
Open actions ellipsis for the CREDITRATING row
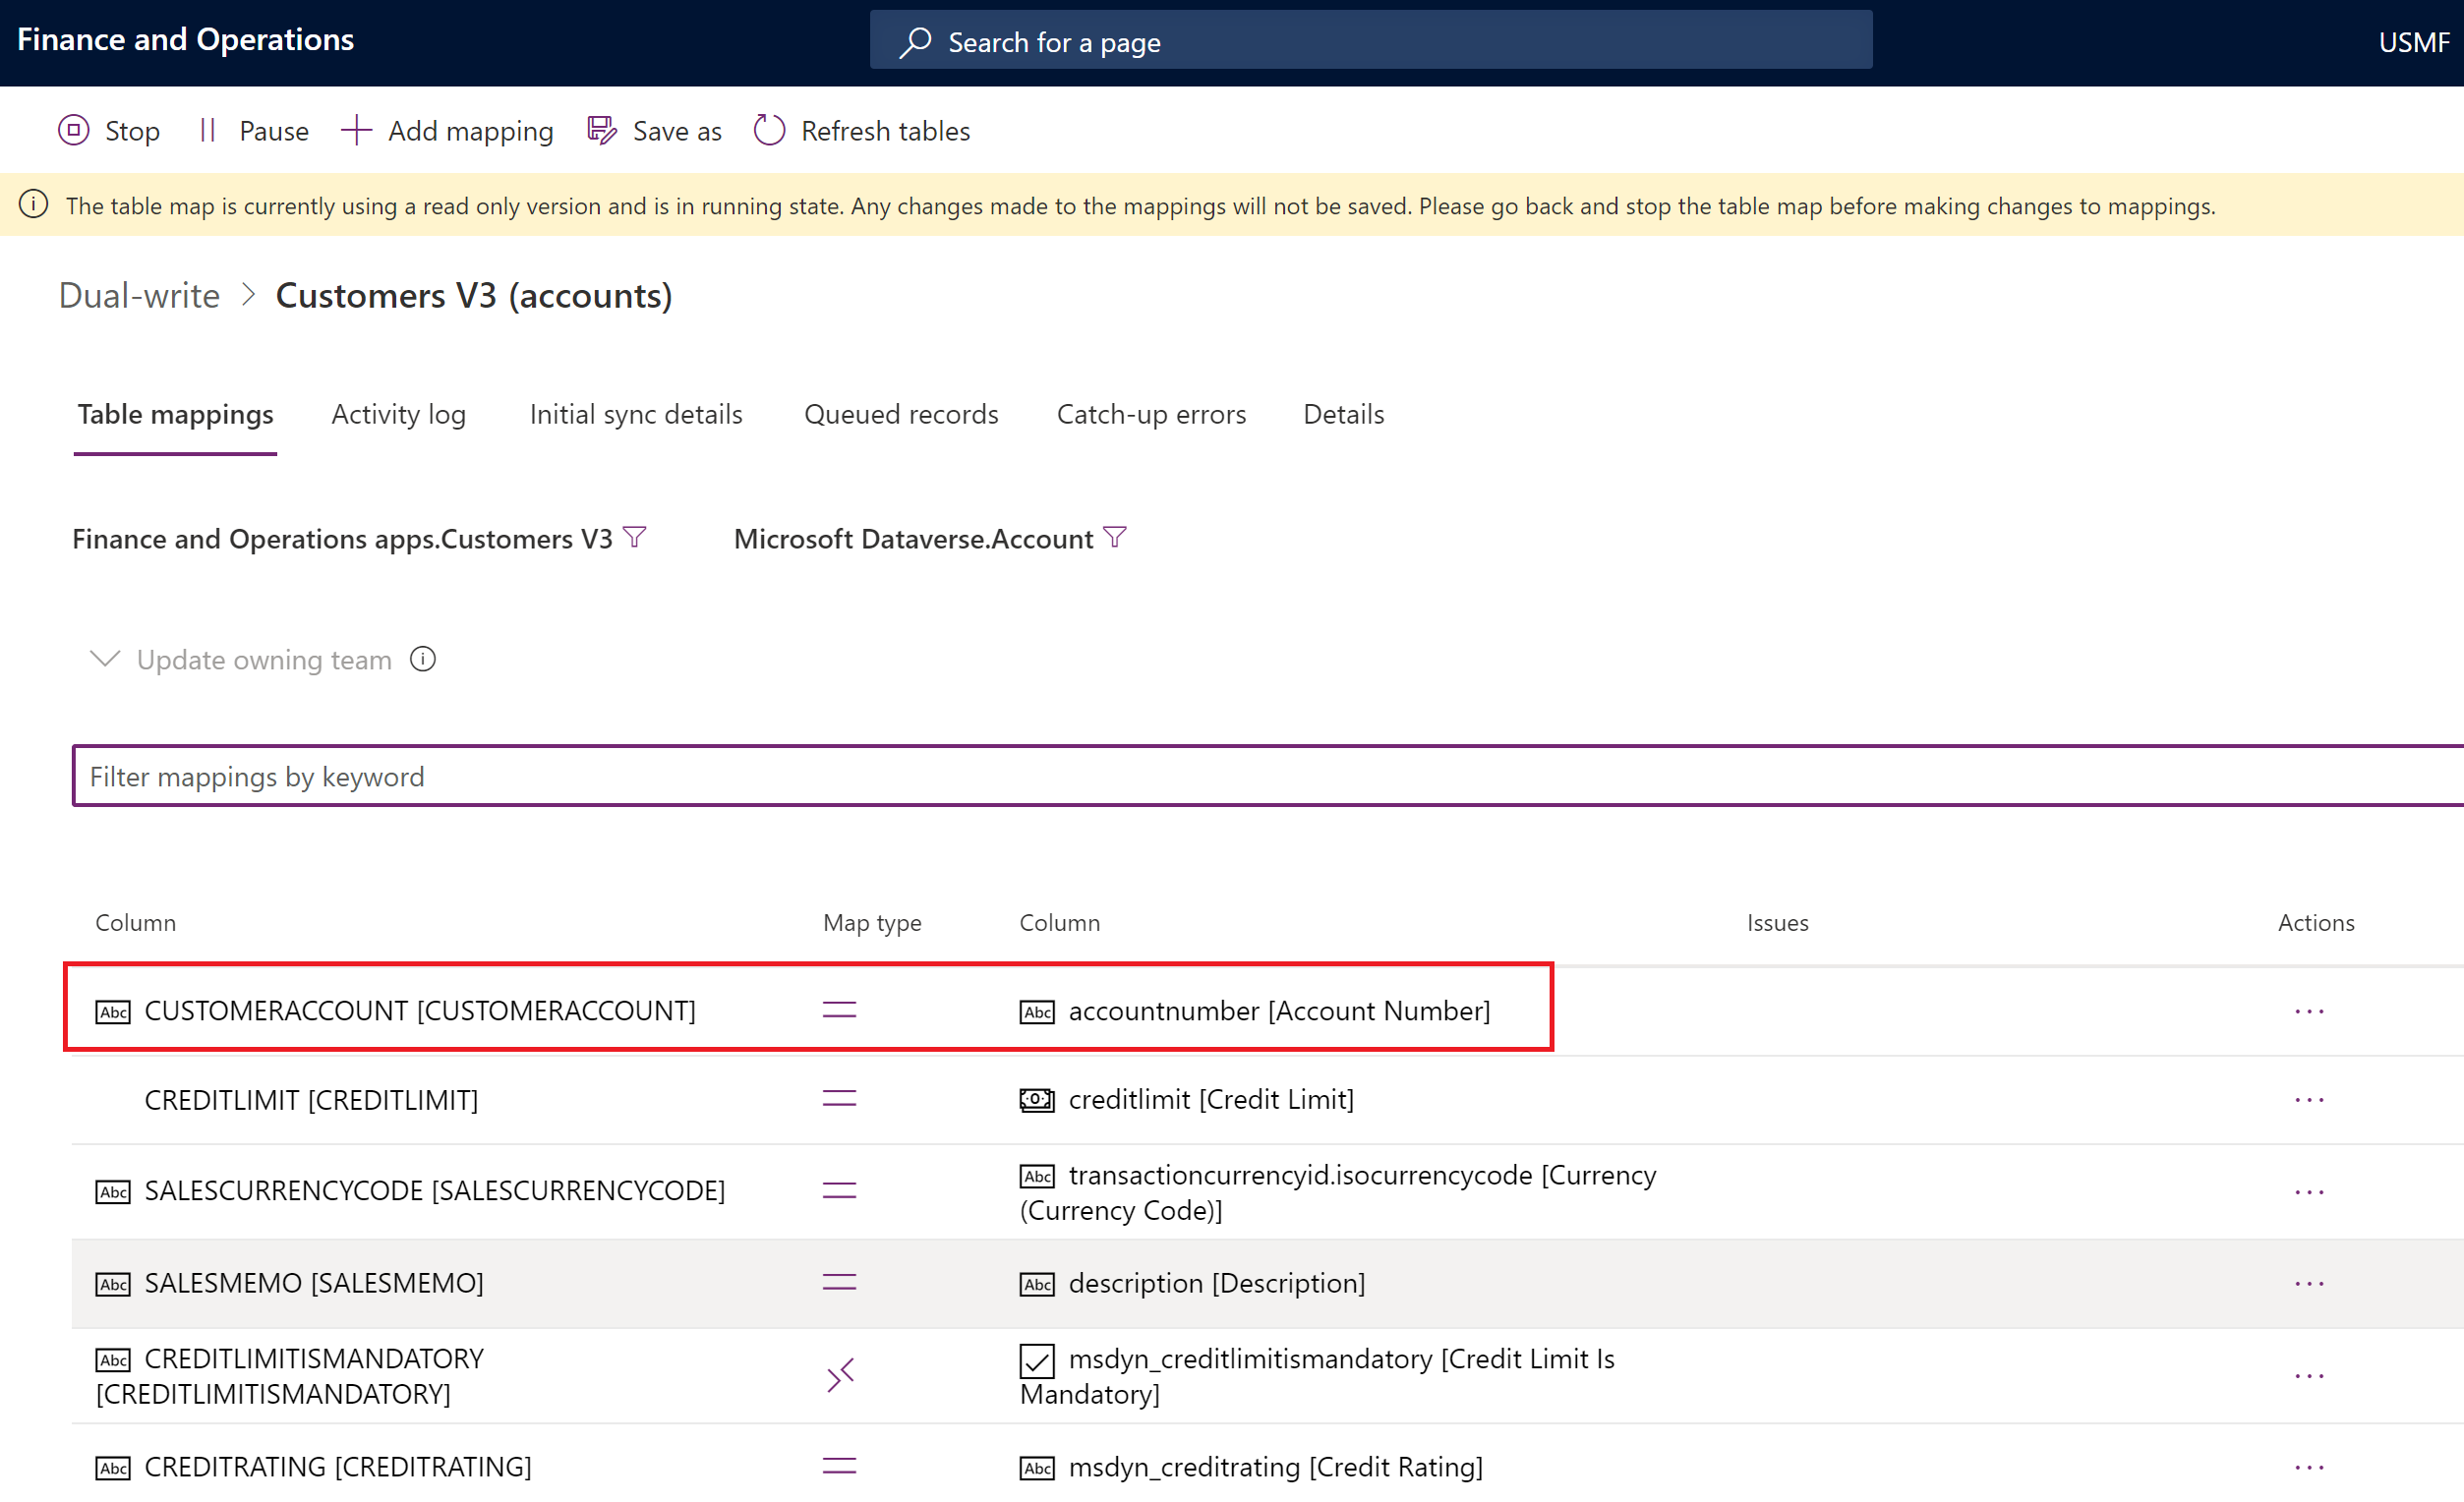pos(2309,1468)
